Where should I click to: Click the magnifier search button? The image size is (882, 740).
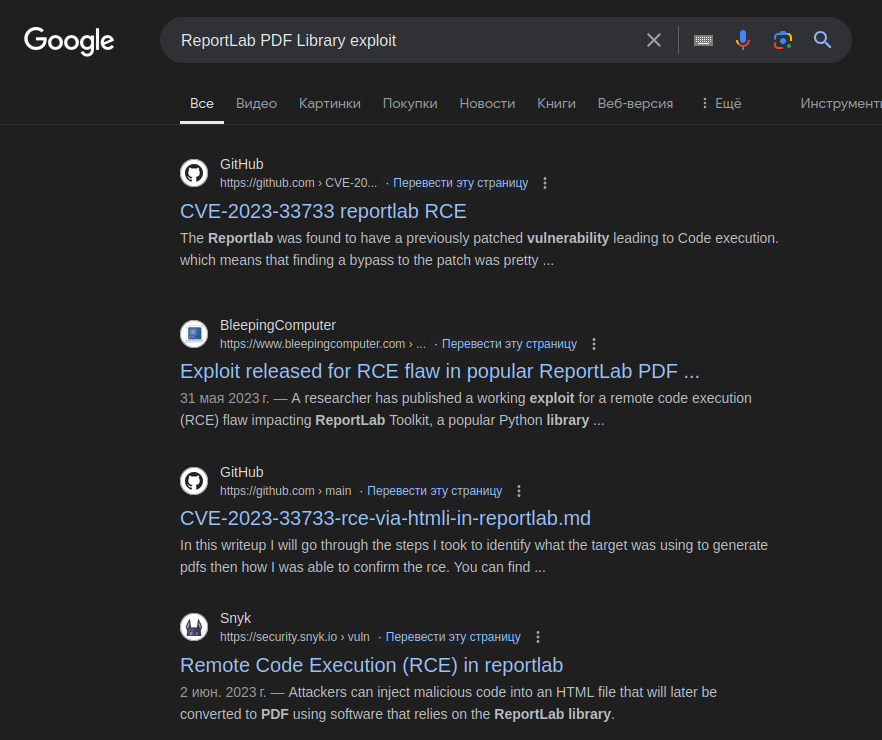coord(822,40)
